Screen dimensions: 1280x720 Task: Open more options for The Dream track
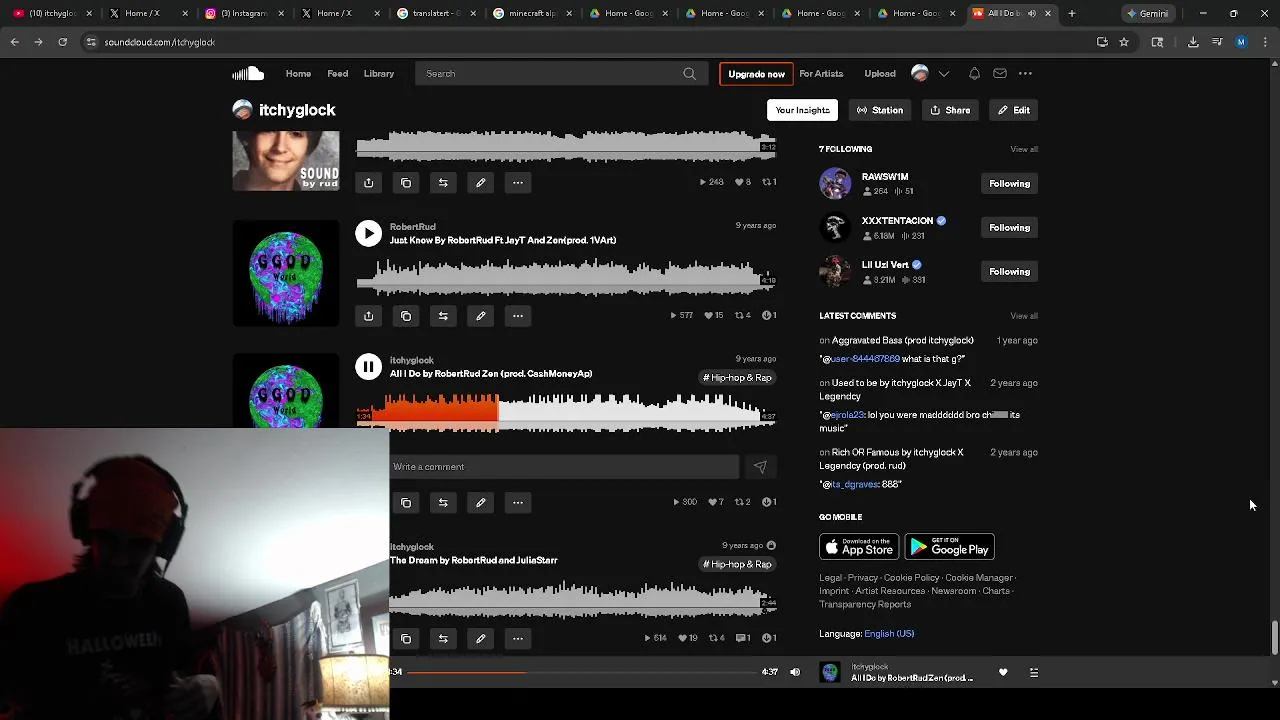(x=518, y=639)
